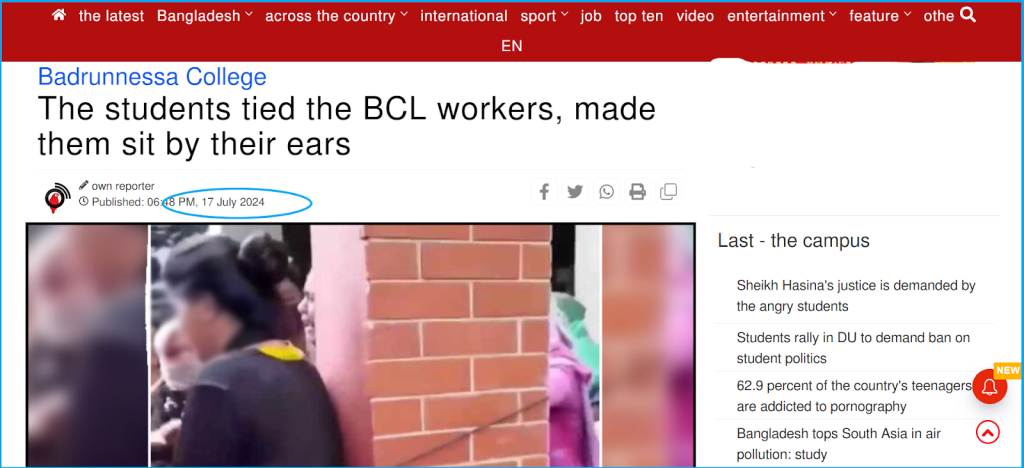Click the article's blurred video thumbnail
1024x468 pixels.
(x=360, y=345)
